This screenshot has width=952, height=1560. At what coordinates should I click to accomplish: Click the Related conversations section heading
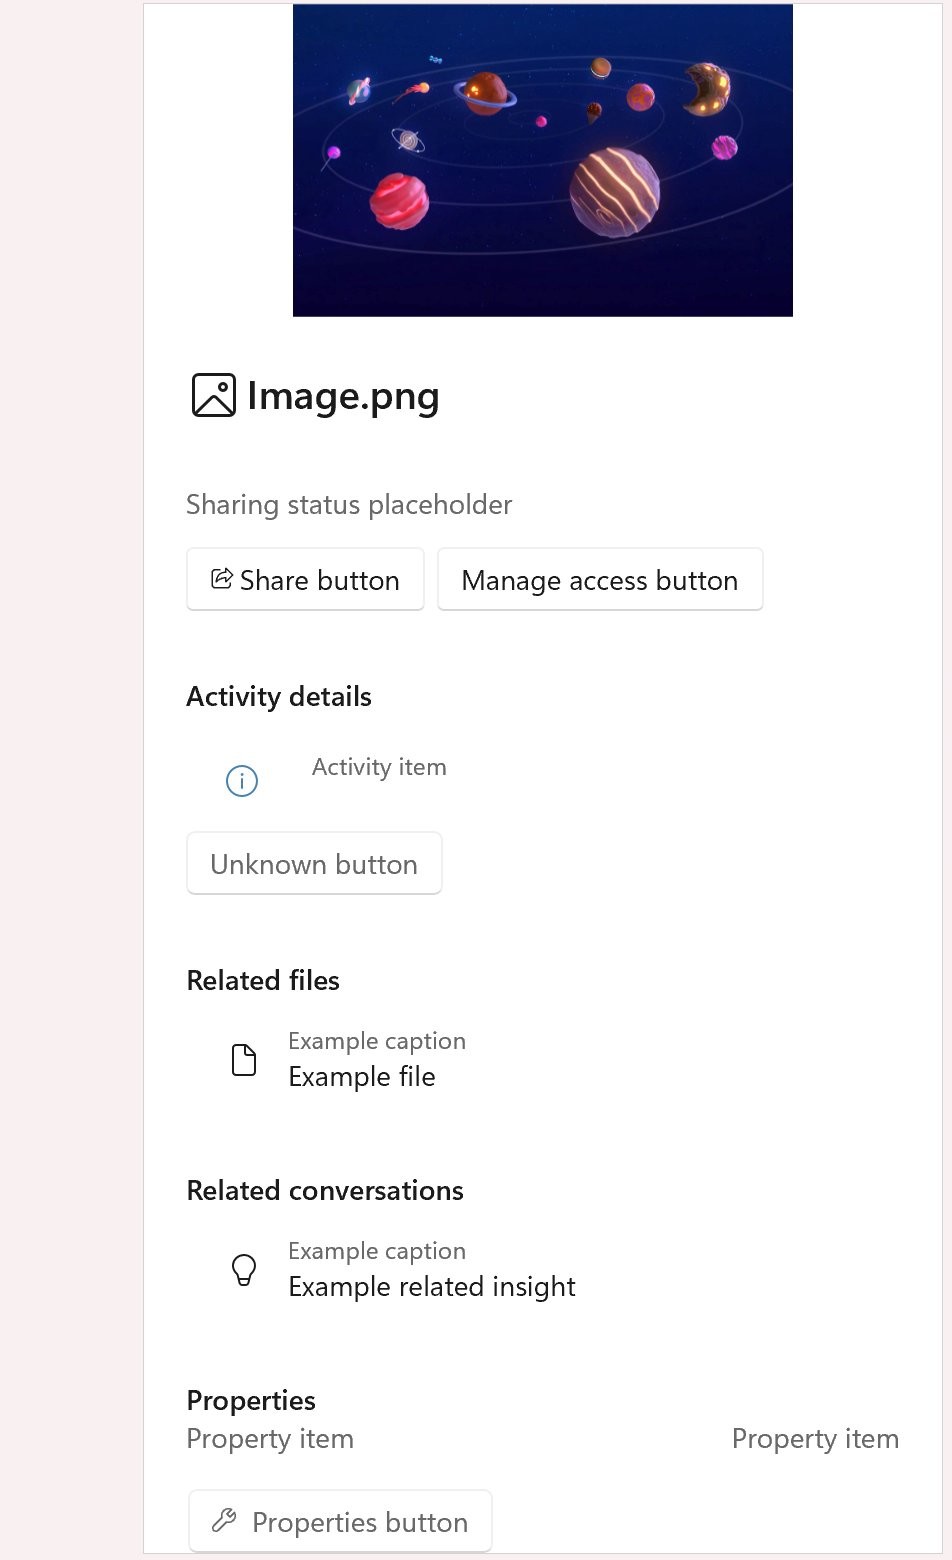click(x=324, y=1190)
